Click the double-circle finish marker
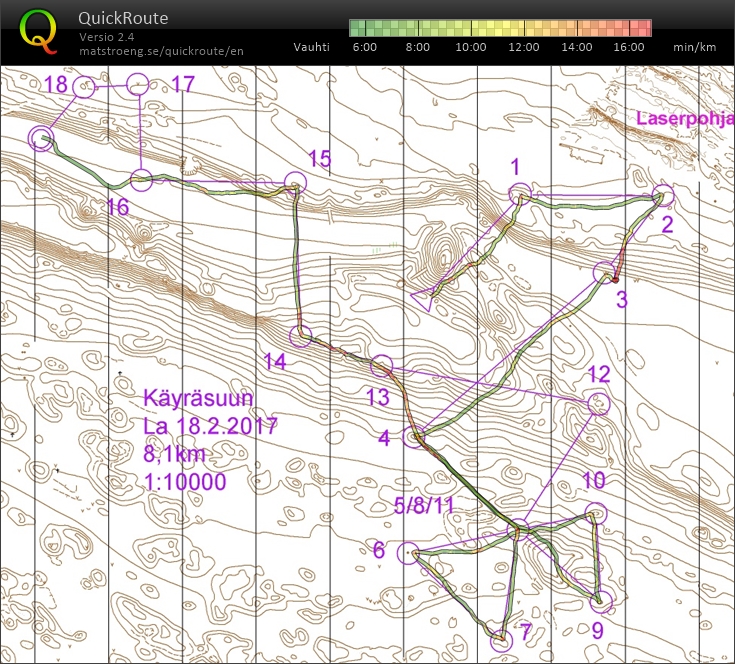 (x=41, y=139)
